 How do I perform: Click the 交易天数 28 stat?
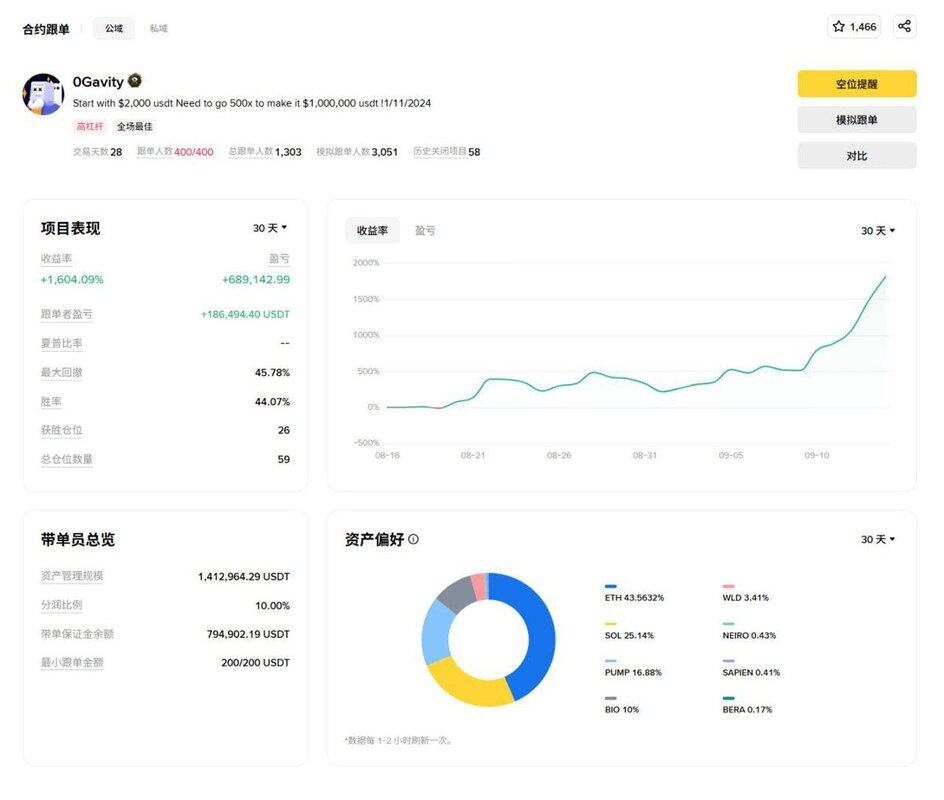click(x=98, y=152)
